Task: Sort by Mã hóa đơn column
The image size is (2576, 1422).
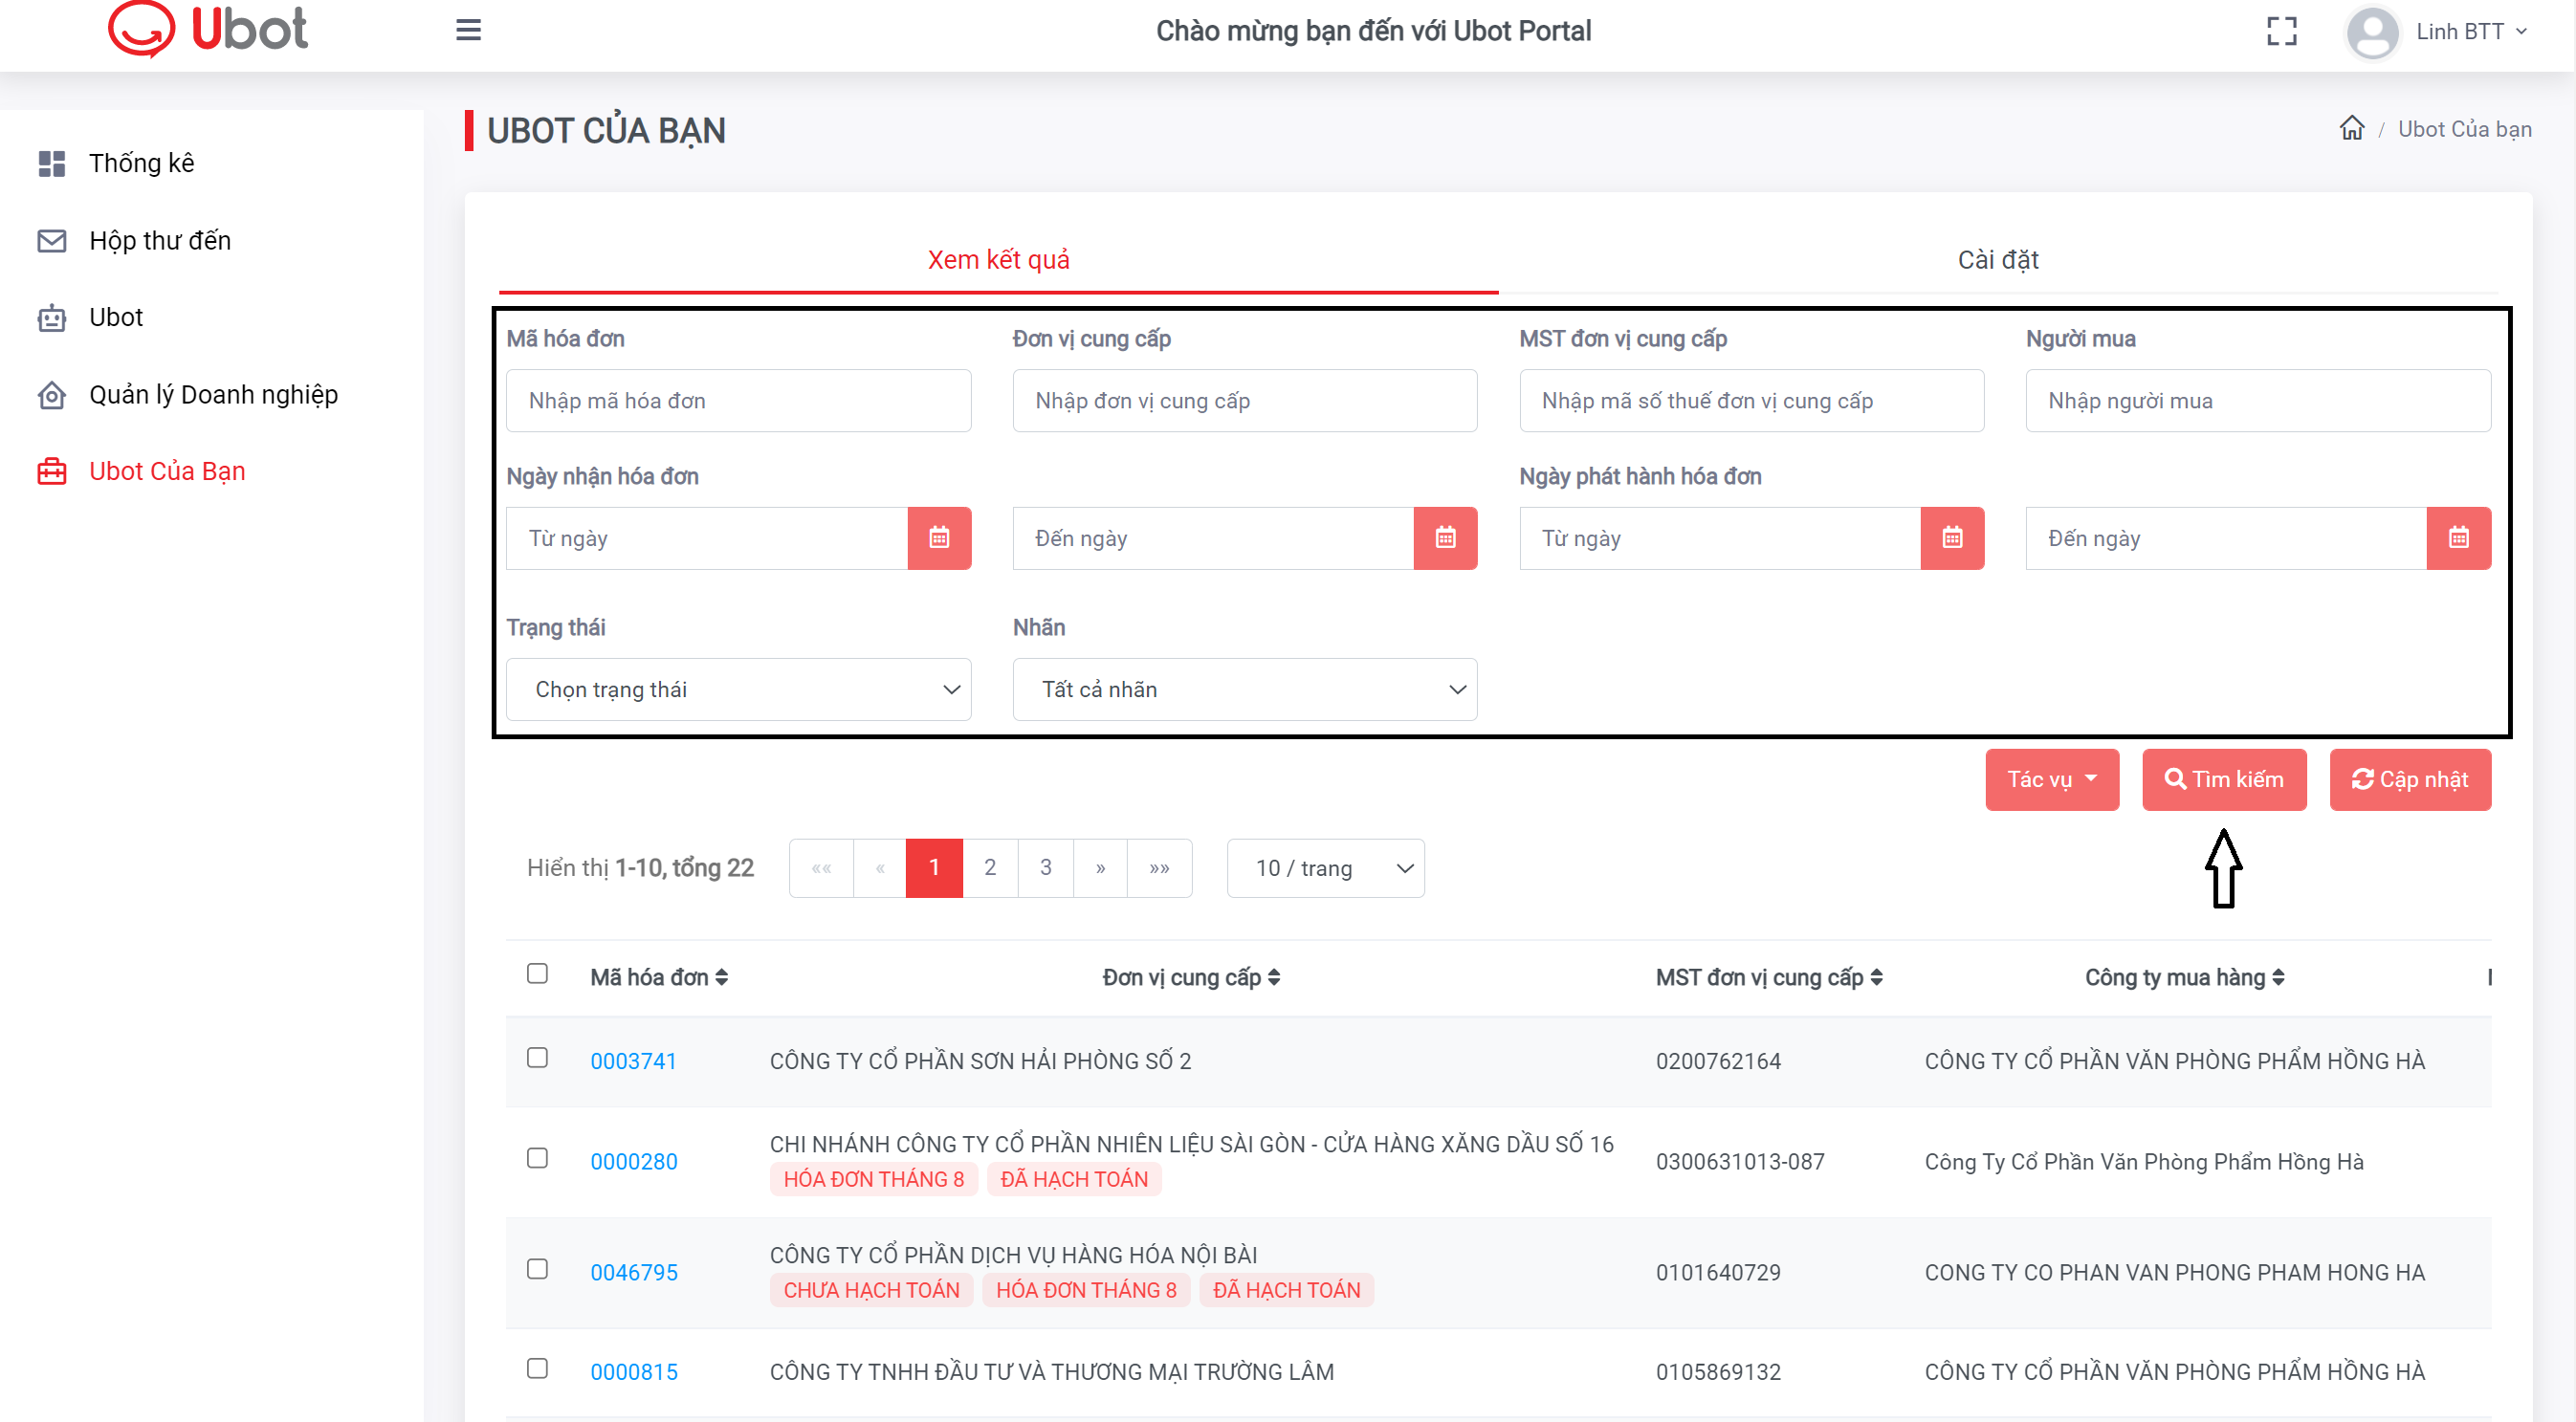Action: click(659, 977)
